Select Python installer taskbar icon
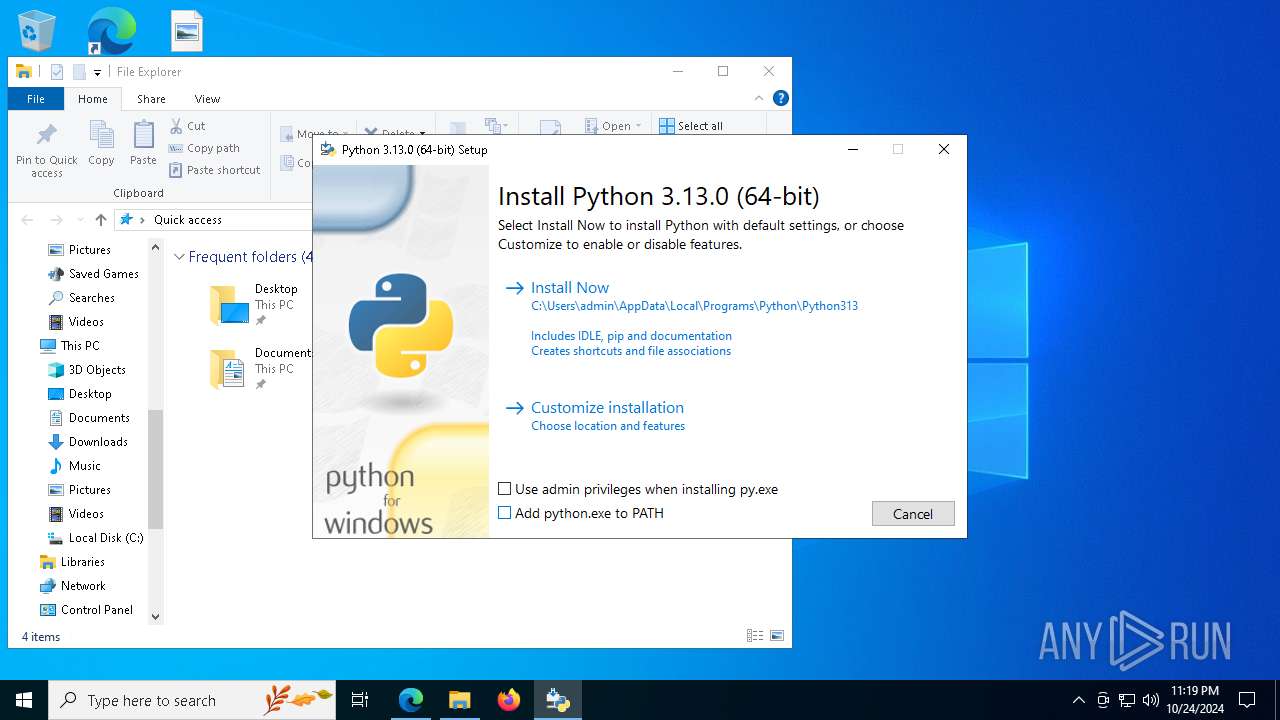 point(557,700)
